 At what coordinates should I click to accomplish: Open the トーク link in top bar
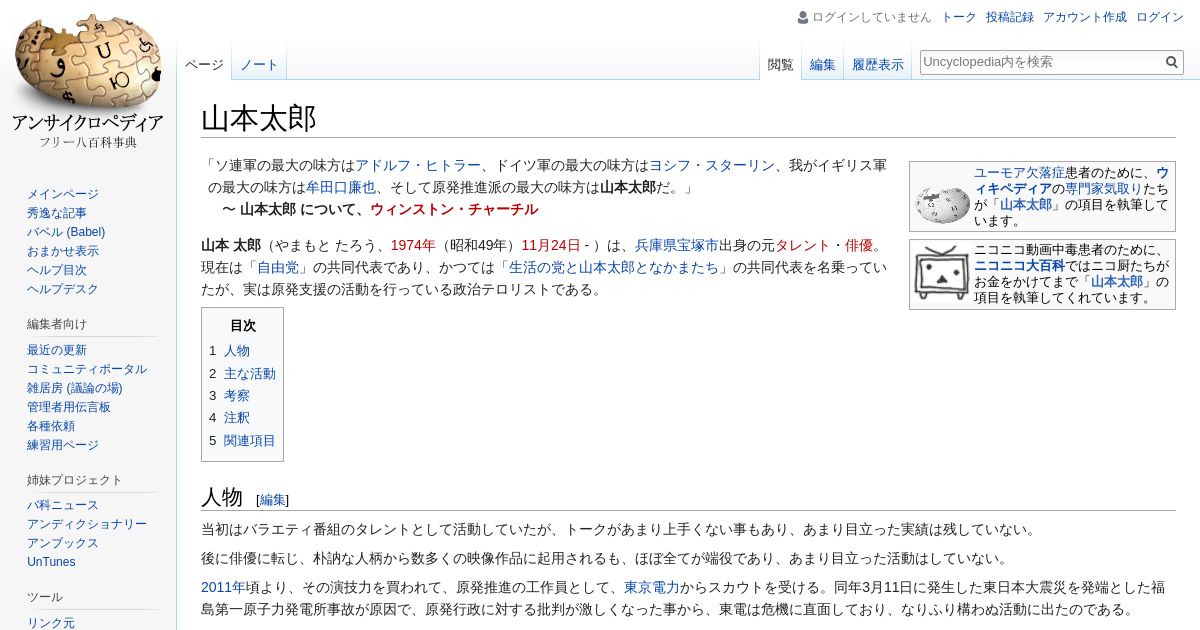[x=959, y=17]
